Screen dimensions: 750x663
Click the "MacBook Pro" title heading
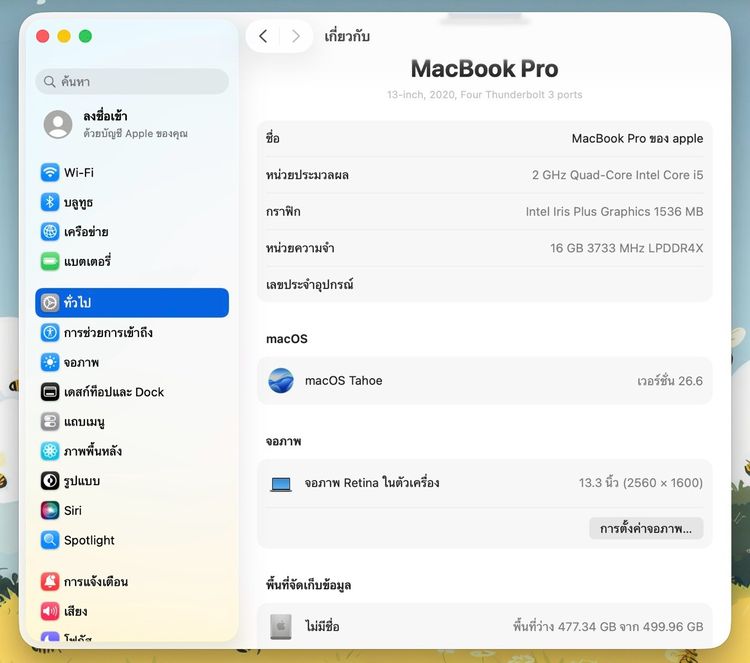(x=485, y=68)
